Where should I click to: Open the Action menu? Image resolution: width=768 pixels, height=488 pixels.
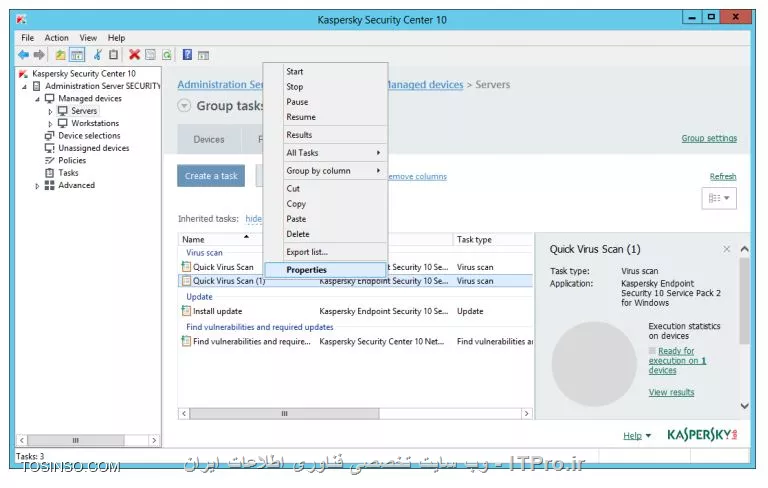[56, 38]
